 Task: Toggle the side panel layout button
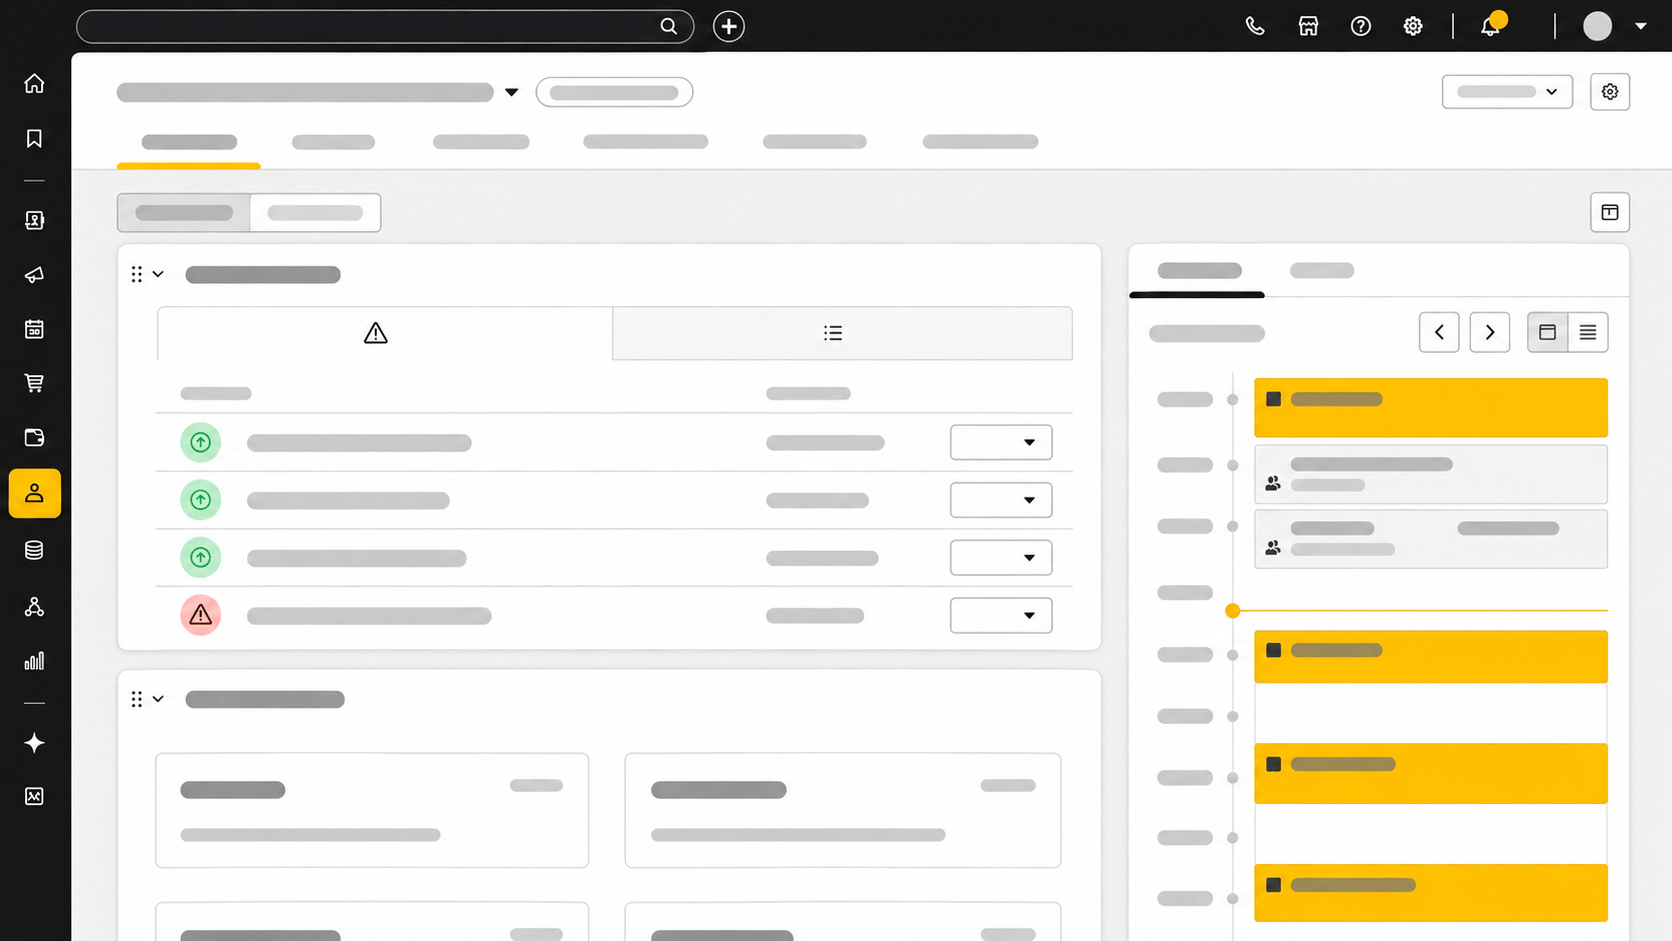point(1610,212)
